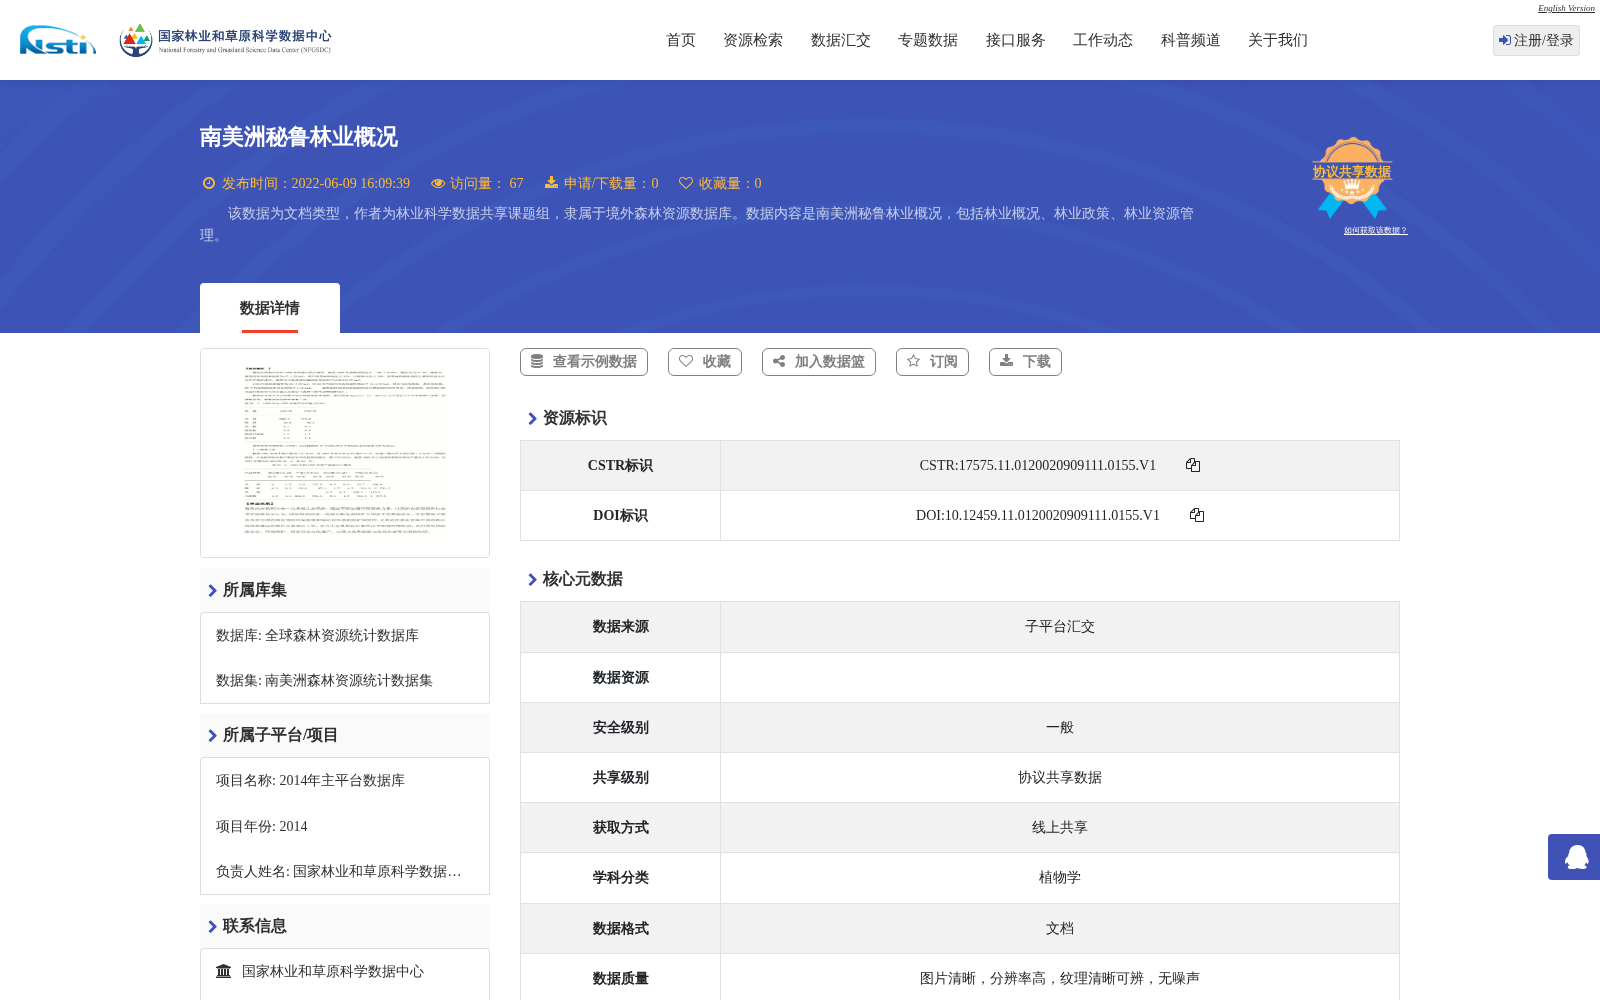Open 专题数据 menu item
Screen dimensions: 1600x1000
click(x=928, y=40)
